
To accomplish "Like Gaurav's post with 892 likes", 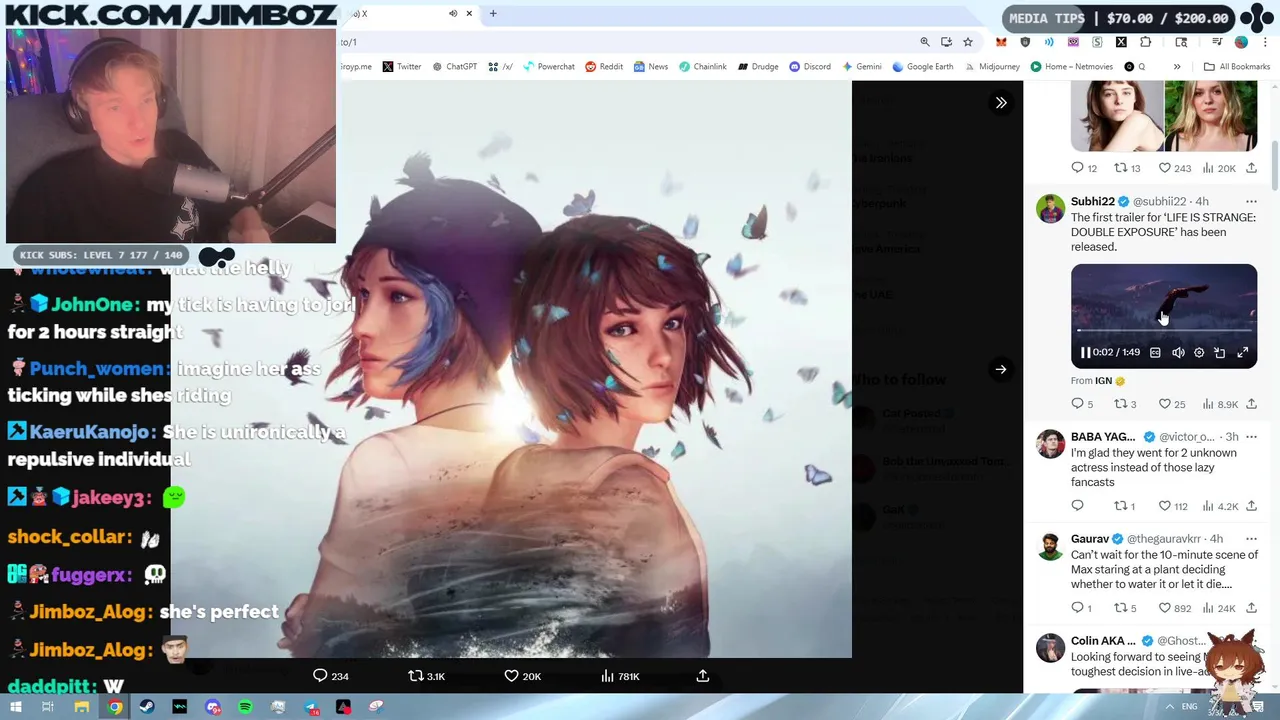I will [1175, 608].
